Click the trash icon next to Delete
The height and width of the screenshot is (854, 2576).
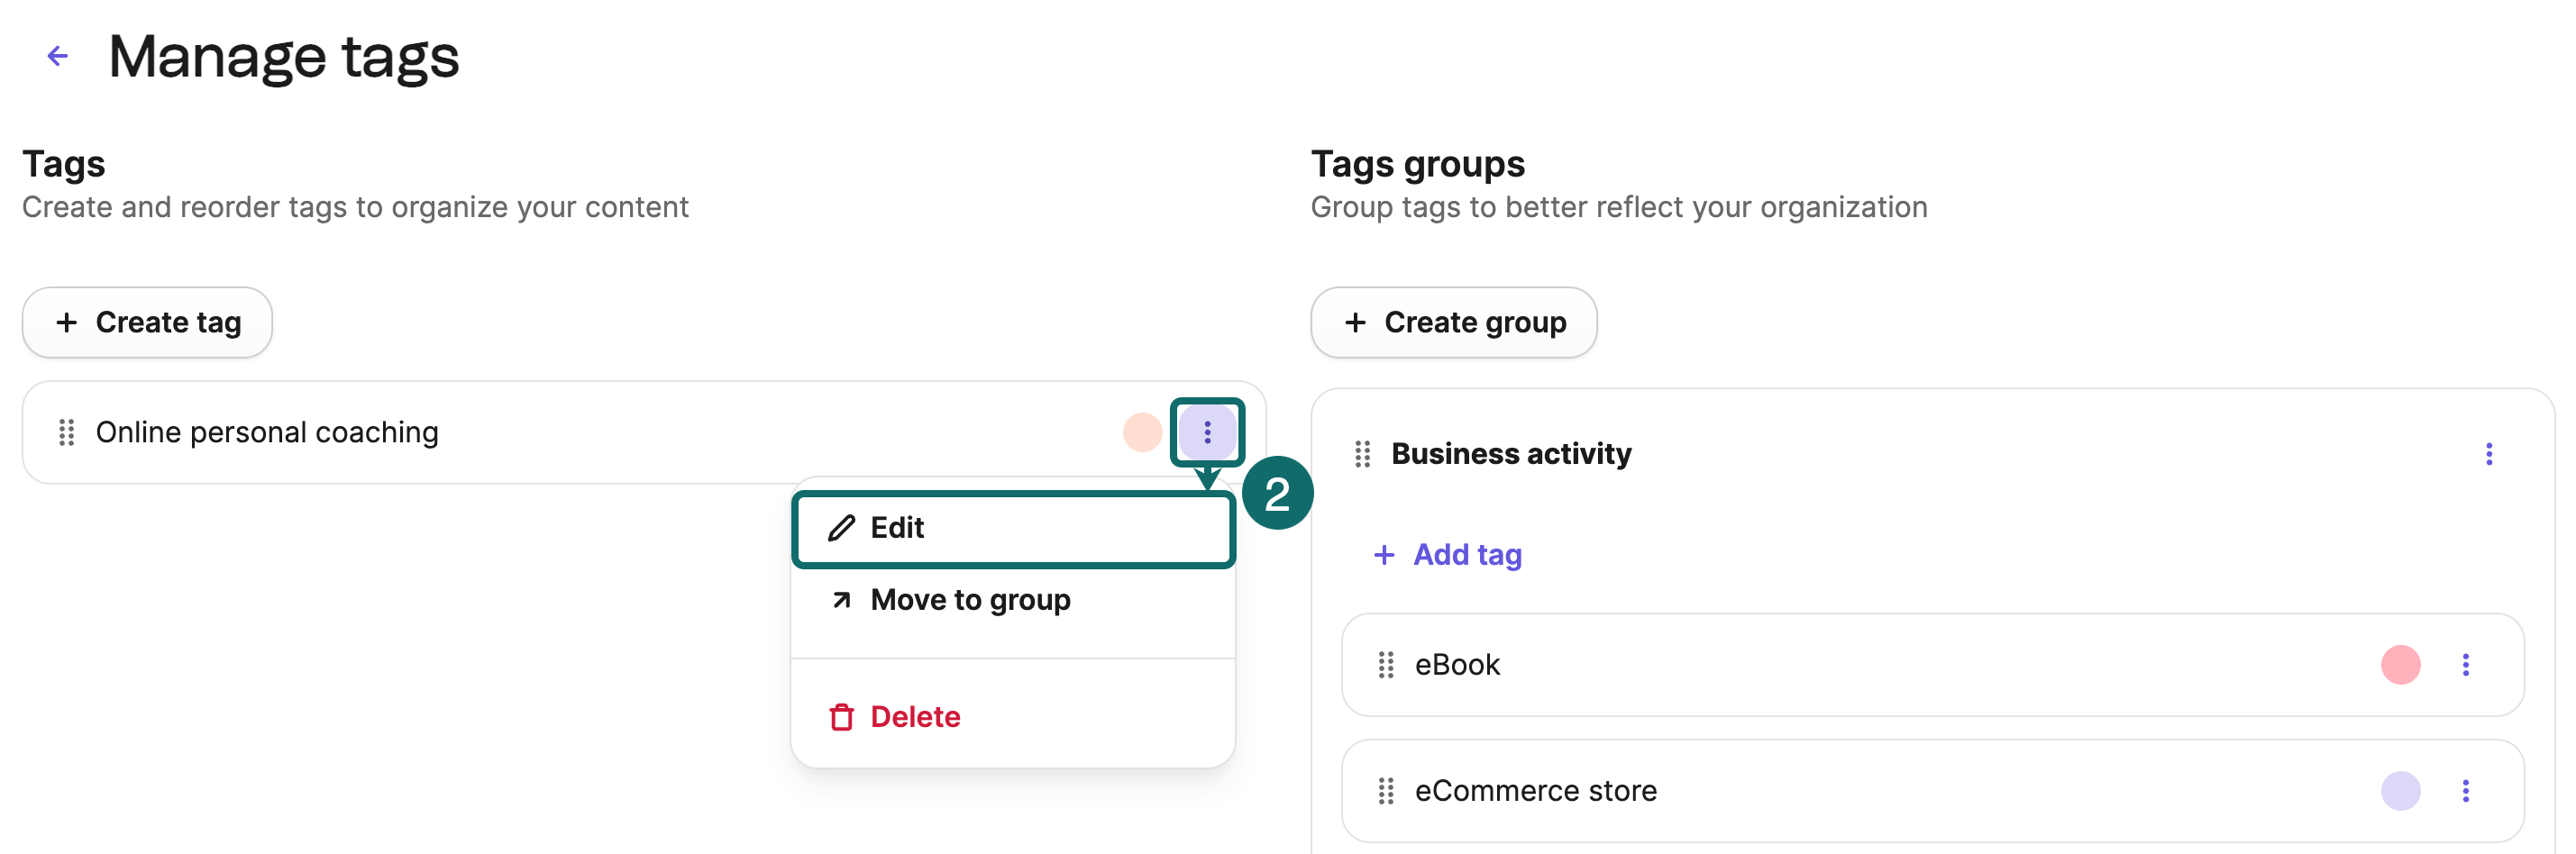click(841, 717)
